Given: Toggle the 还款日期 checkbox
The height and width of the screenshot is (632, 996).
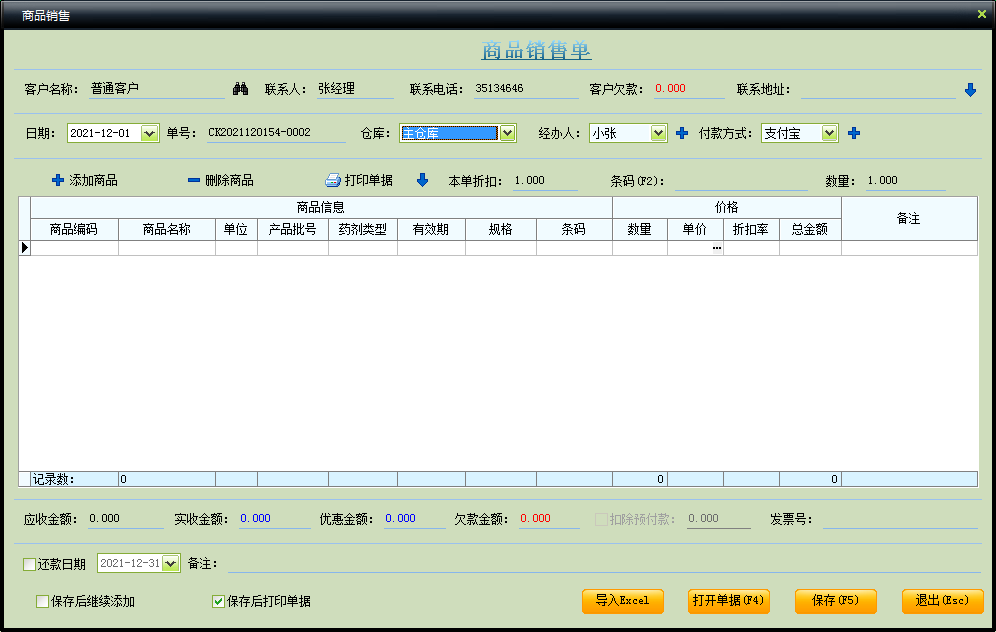Looking at the screenshot, I should pyautogui.click(x=29, y=564).
